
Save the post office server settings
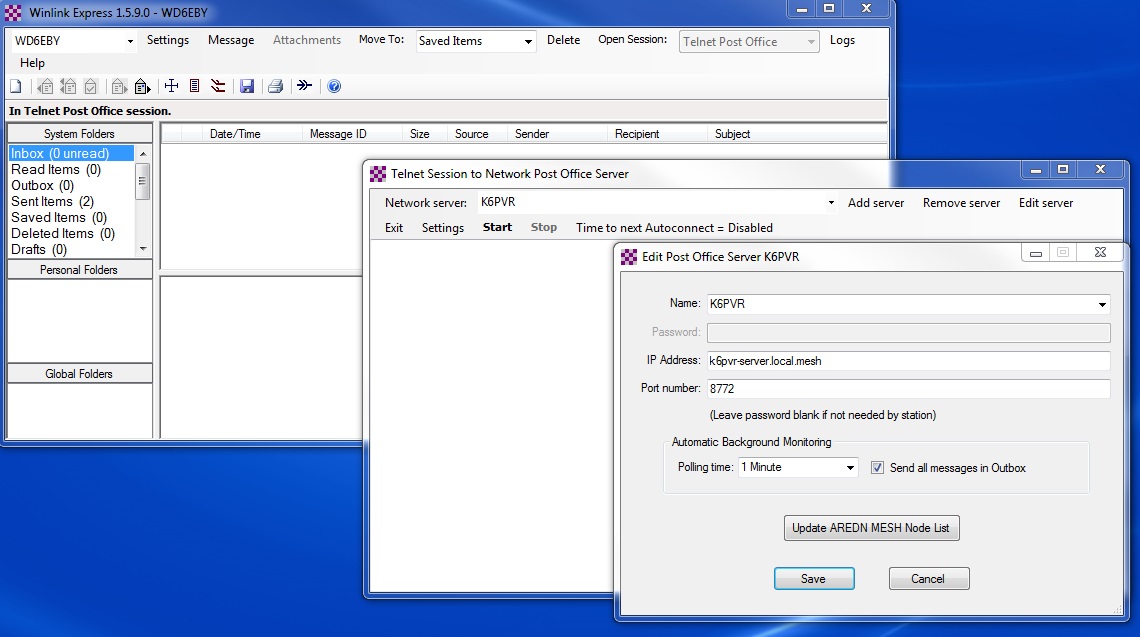click(814, 579)
